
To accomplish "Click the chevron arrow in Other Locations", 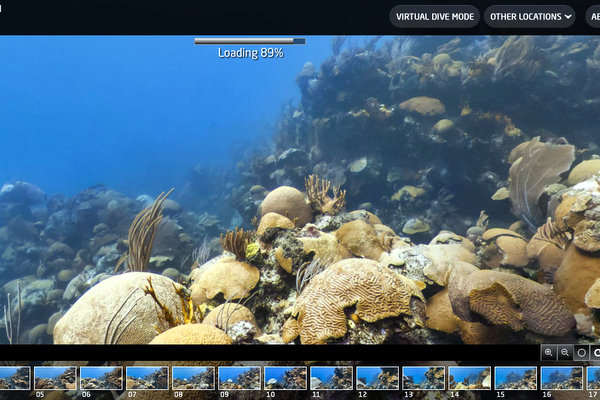I will point(568,16).
